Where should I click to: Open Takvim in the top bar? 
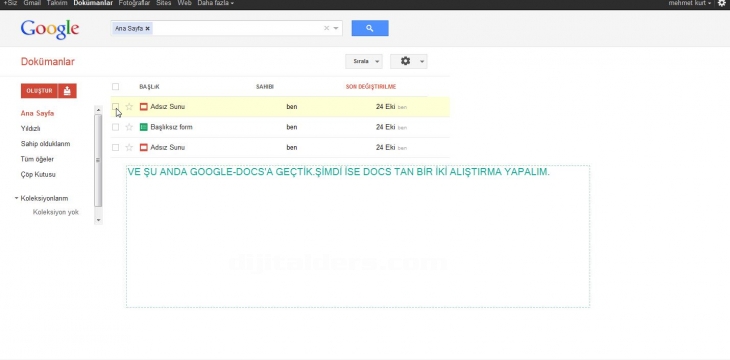(x=57, y=3)
